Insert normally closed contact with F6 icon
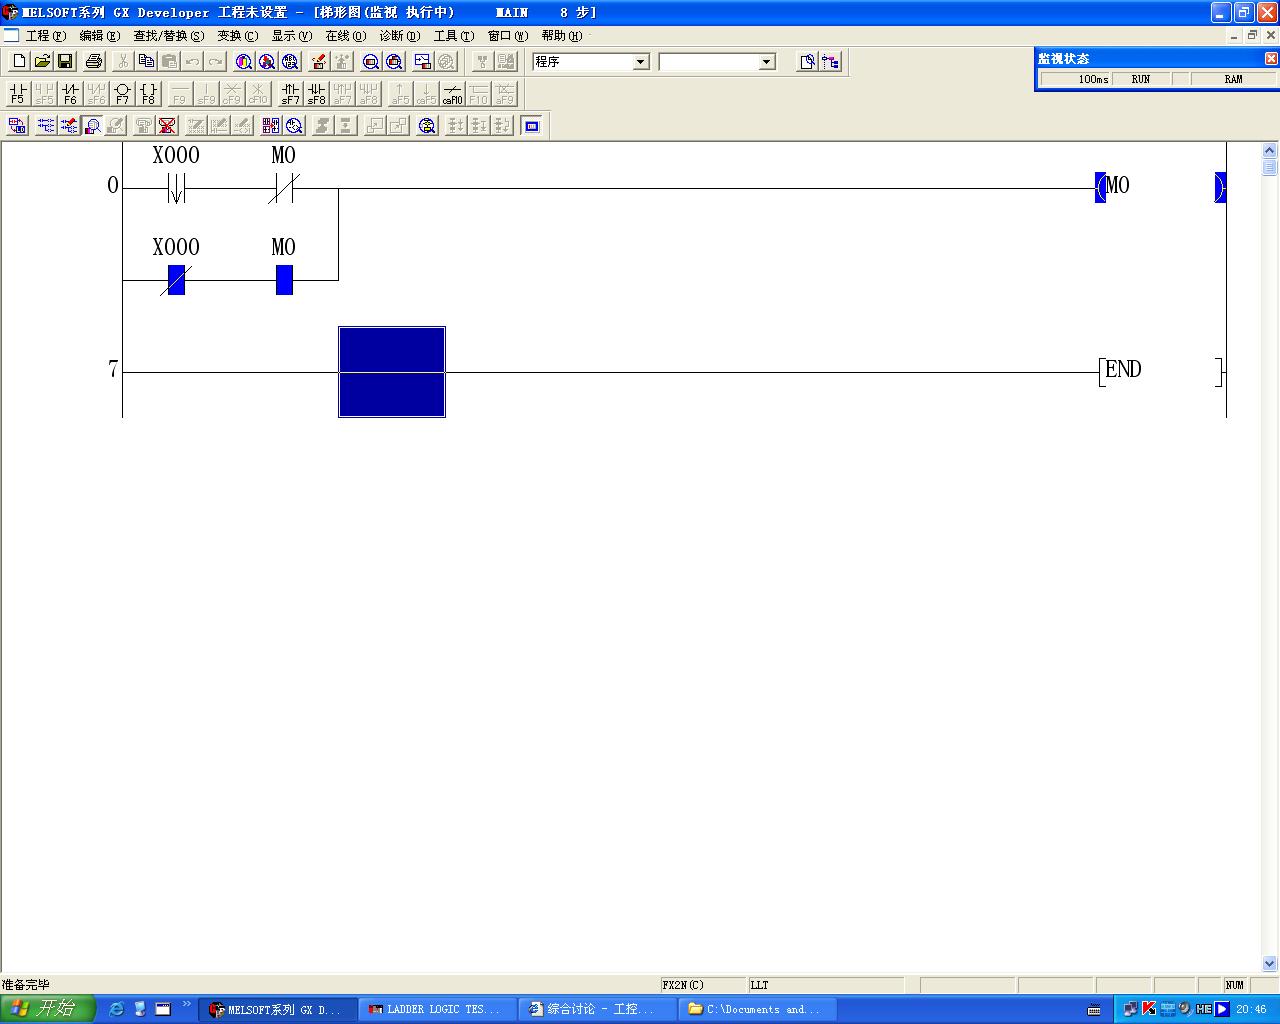The width and height of the screenshot is (1280, 1024). point(70,94)
